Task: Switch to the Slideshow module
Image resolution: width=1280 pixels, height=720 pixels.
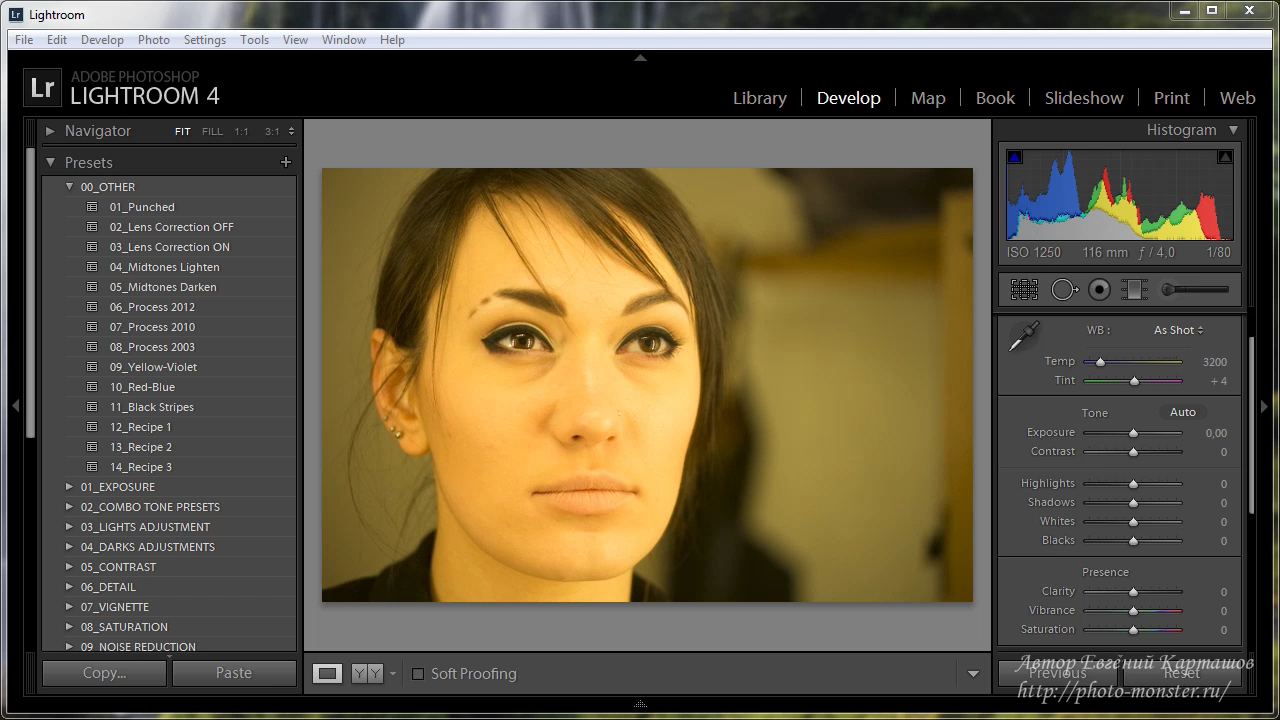Action: pos(1084,98)
